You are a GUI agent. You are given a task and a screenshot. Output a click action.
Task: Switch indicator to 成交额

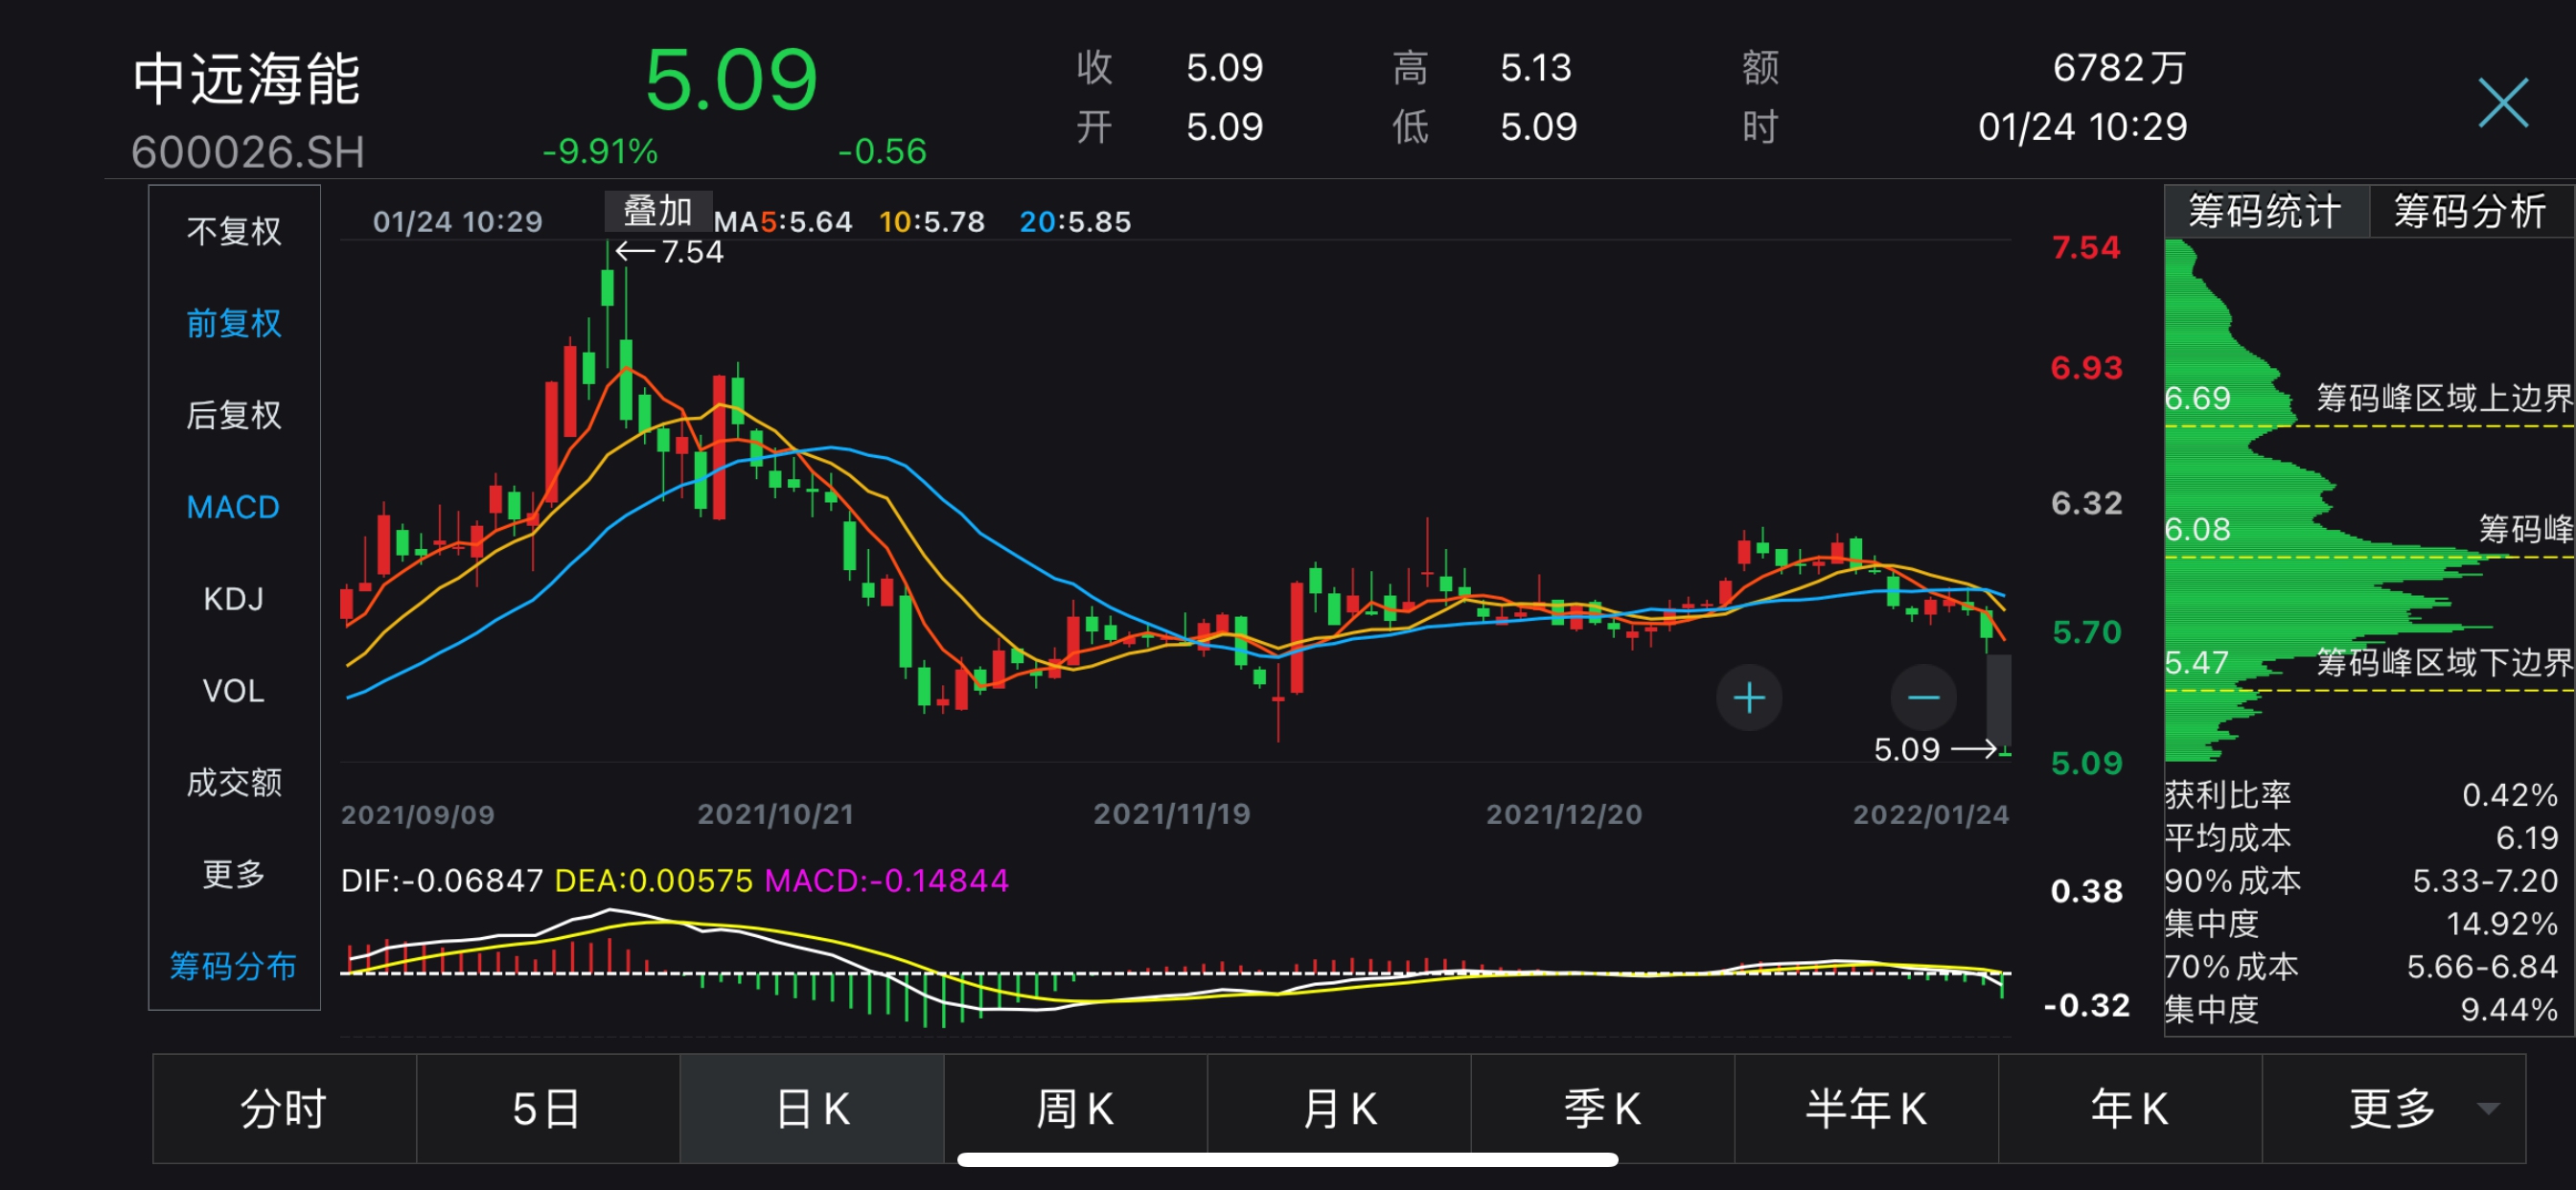tap(234, 782)
